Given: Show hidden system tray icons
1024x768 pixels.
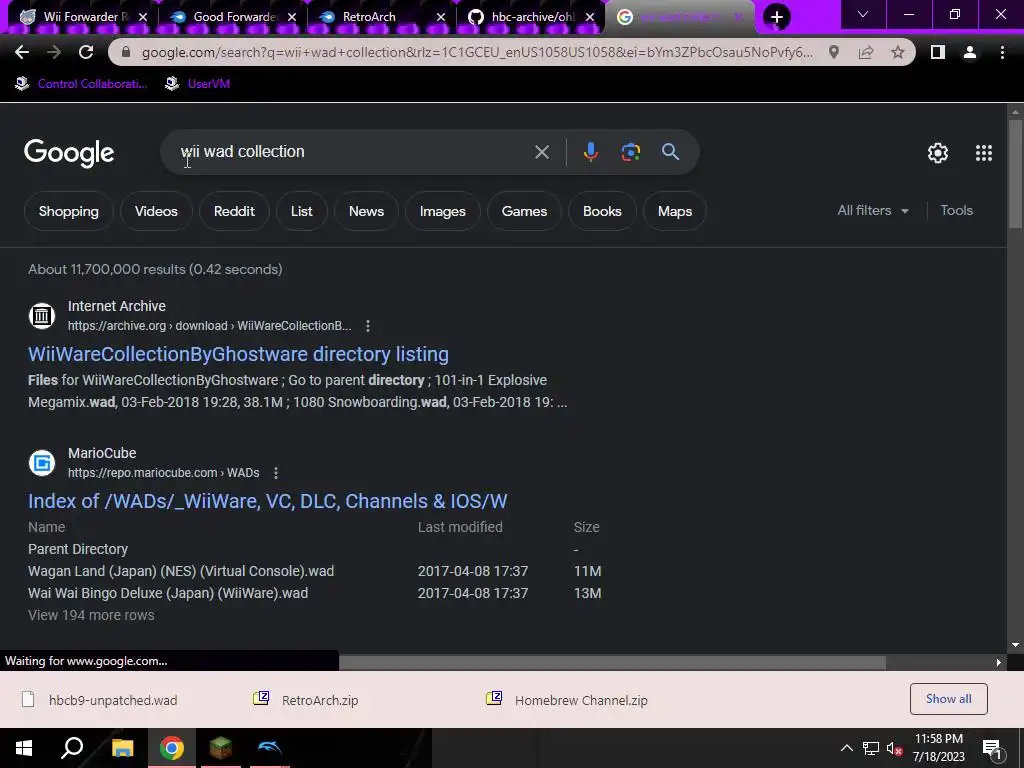Looking at the screenshot, I should pos(846,748).
